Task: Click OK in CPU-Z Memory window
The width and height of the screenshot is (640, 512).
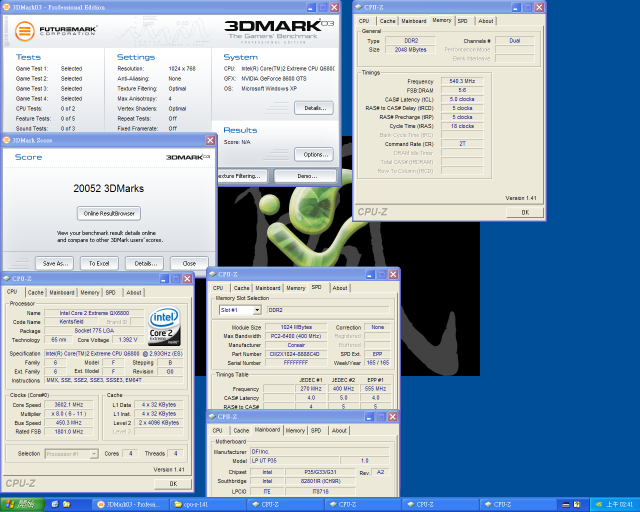Action: [x=525, y=212]
